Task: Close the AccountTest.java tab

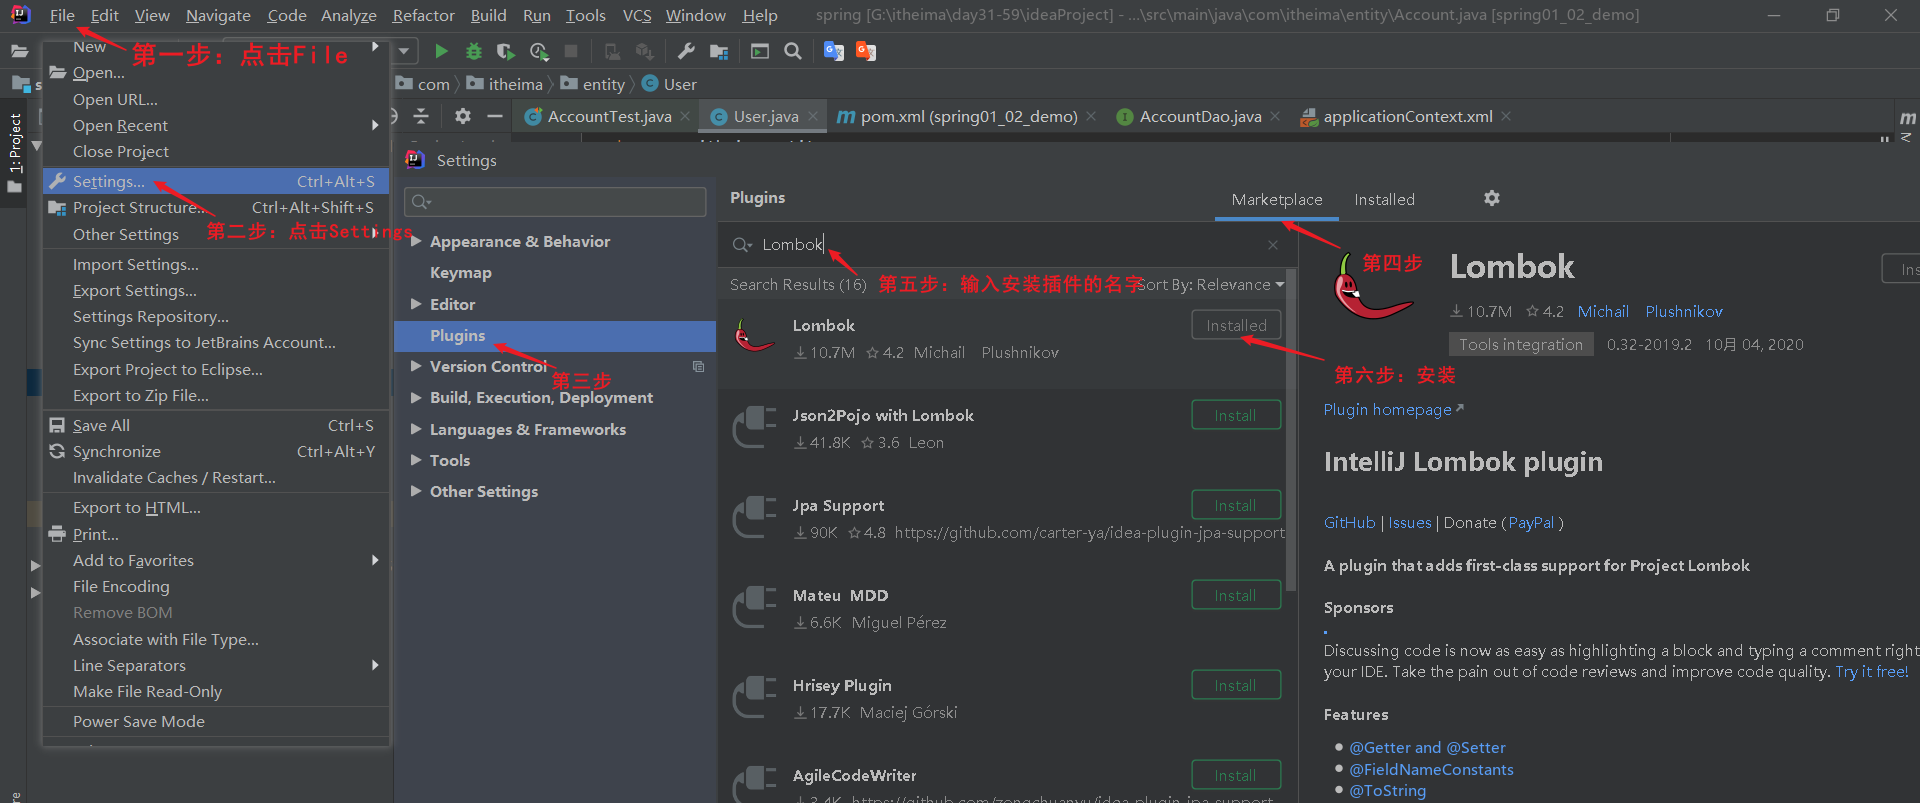Action: [685, 117]
